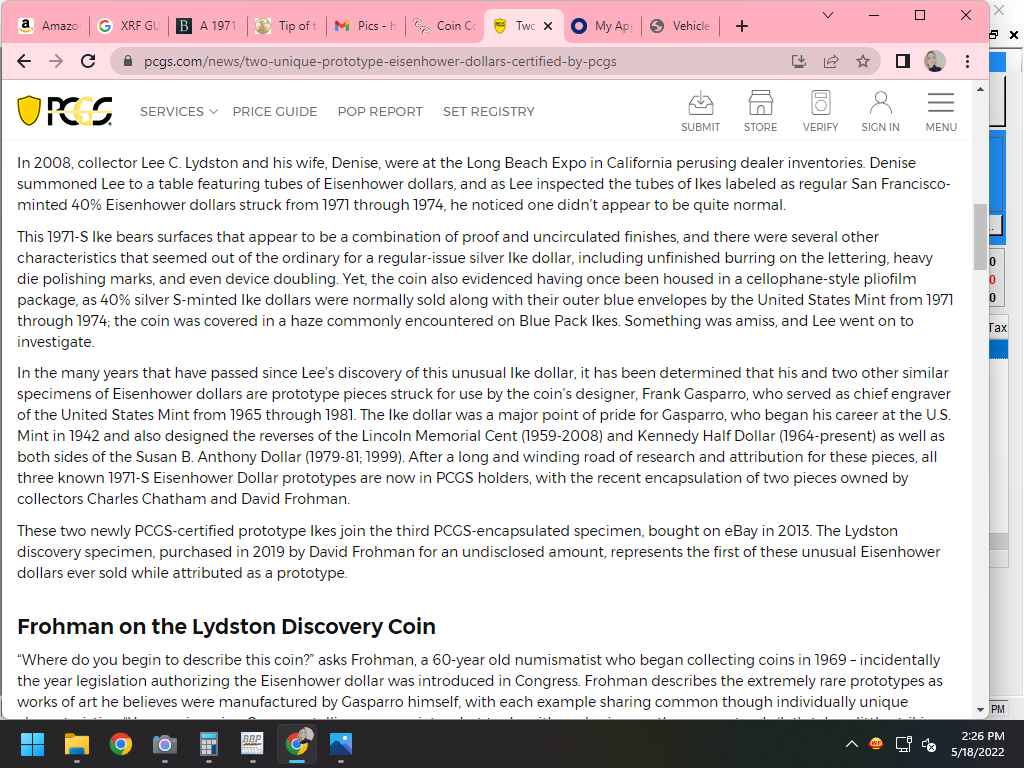The height and width of the screenshot is (768, 1024).
Task: Click the page scrollbar up arrow
Action: (980, 89)
